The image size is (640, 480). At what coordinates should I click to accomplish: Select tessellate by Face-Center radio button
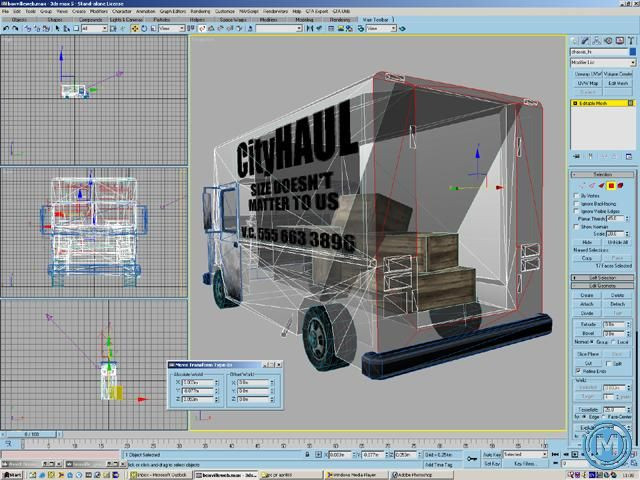tap(604, 417)
